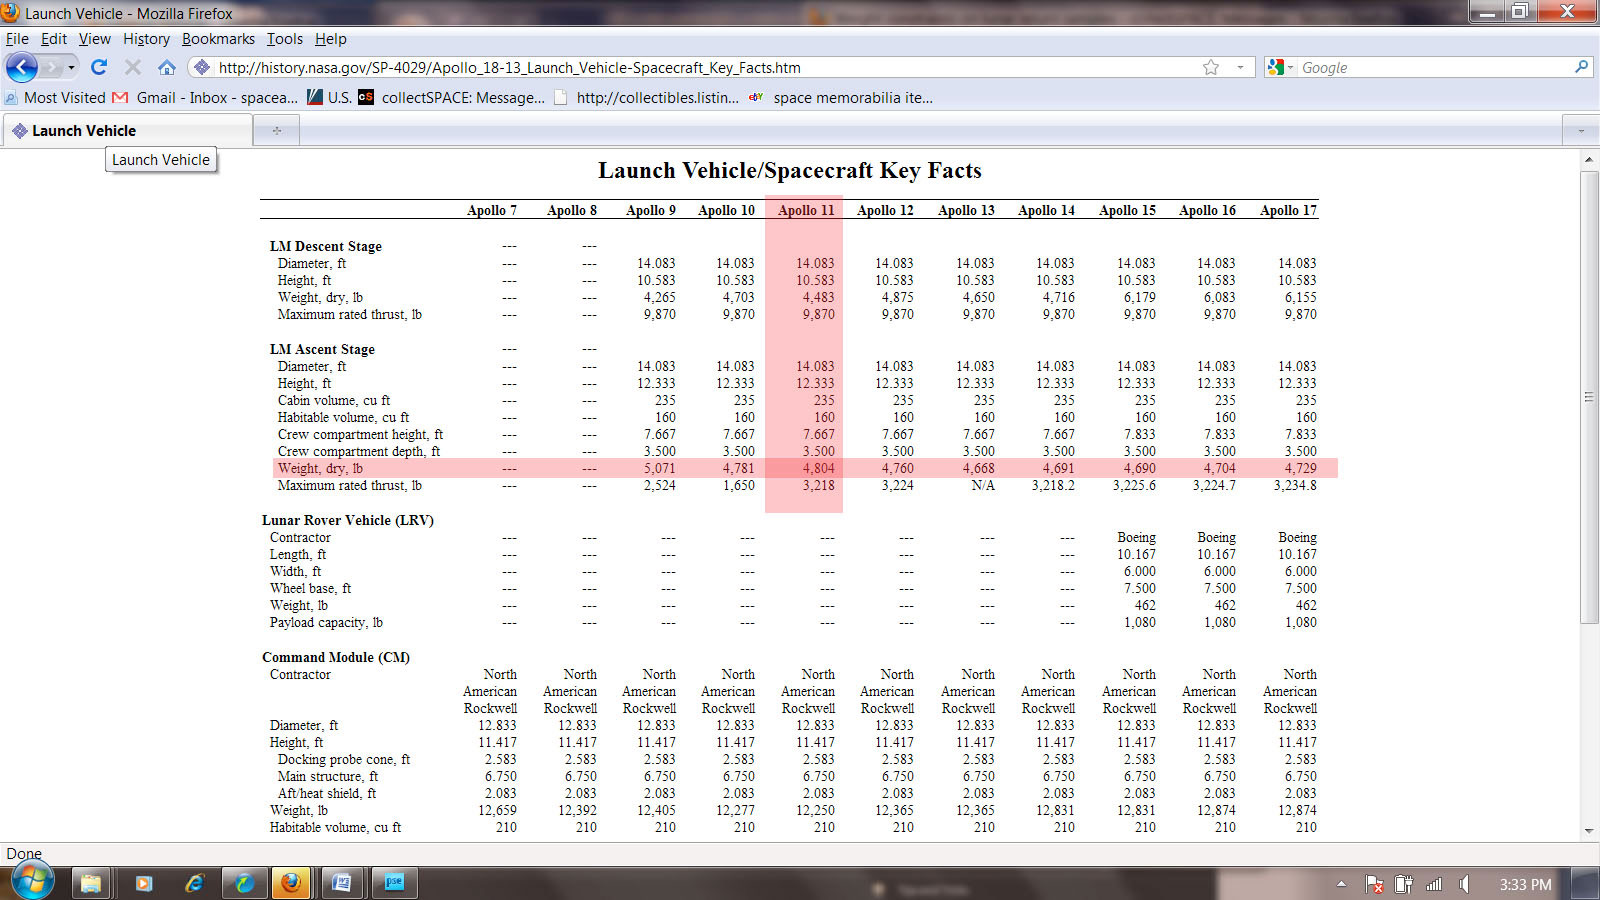Open the Help menu
The height and width of the screenshot is (900, 1600).
click(331, 39)
